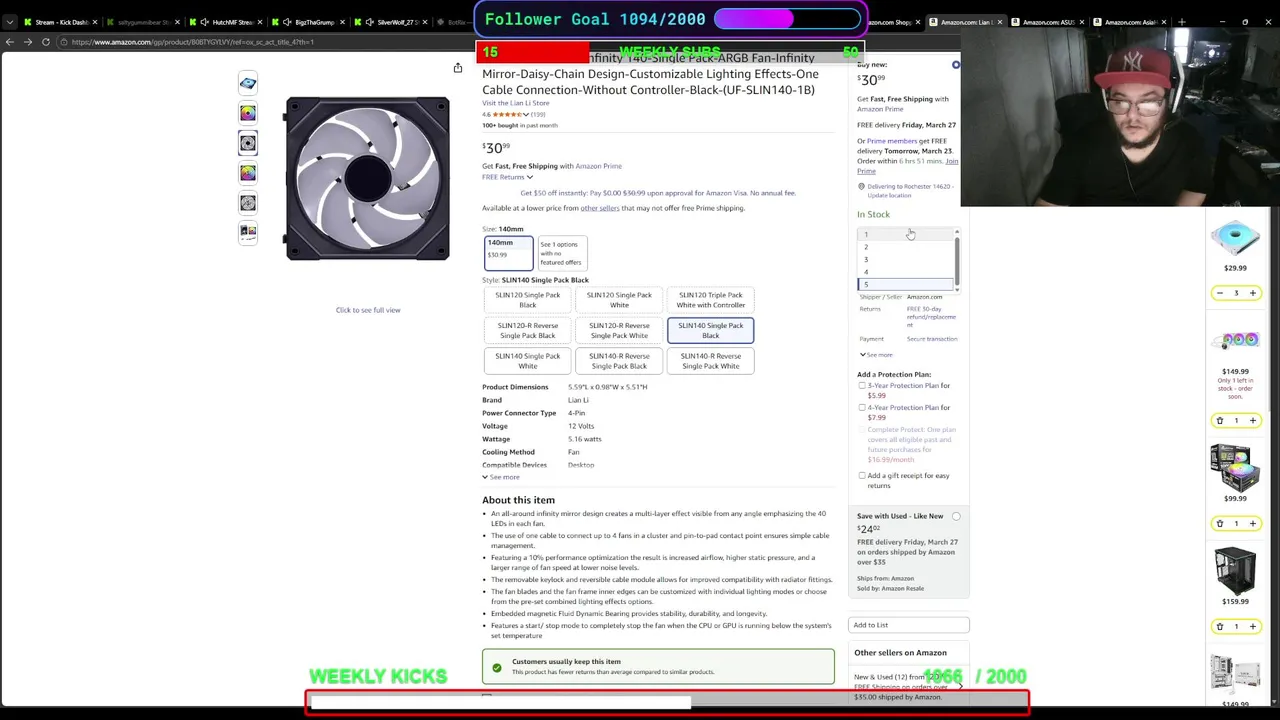
Task: Close the Stream - Kick Dashboard tab
Action: click(94, 22)
